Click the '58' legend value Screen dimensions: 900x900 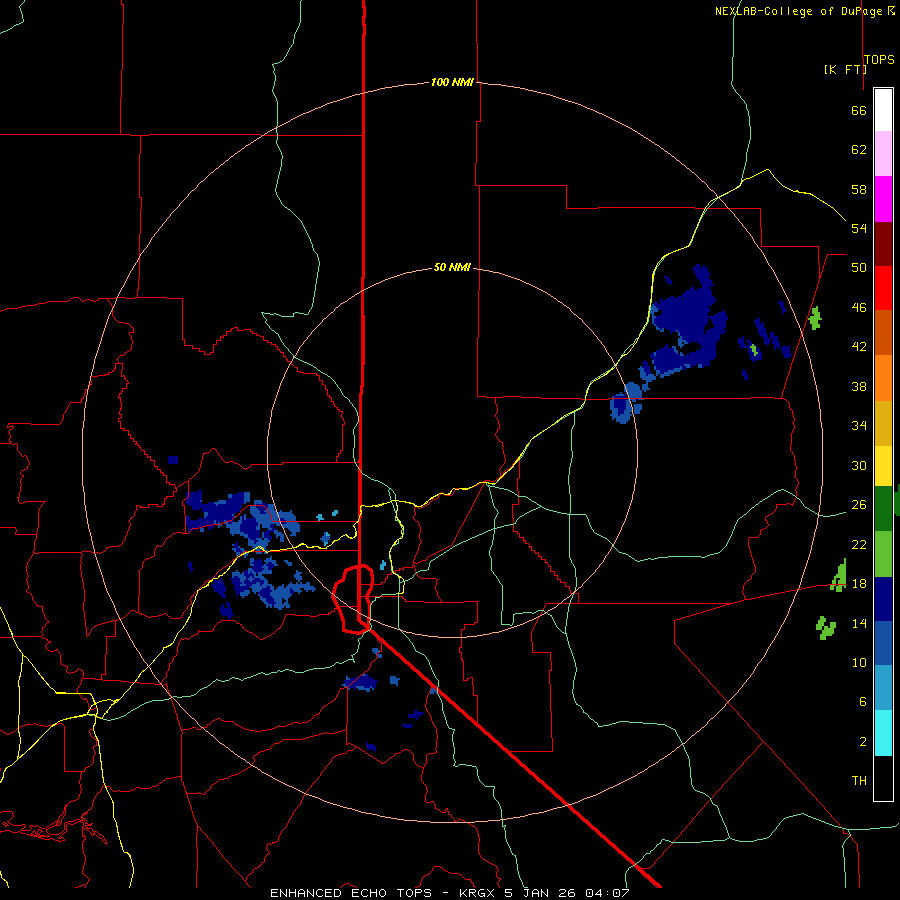tap(859, 189)
